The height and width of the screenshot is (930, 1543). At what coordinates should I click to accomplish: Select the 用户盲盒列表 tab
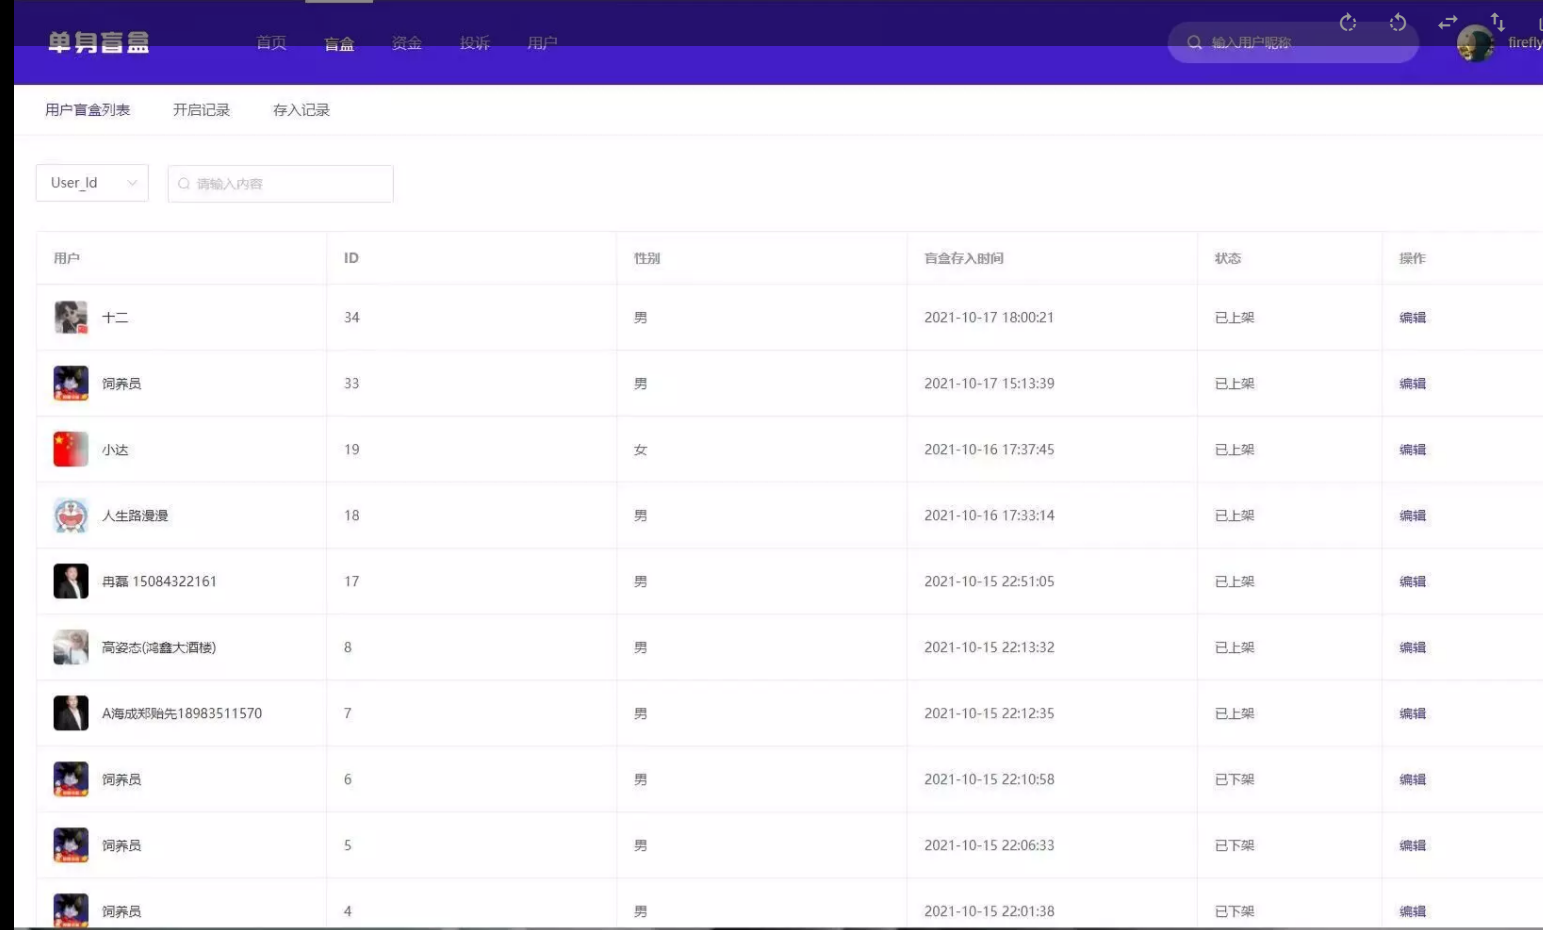click(88, 110)
